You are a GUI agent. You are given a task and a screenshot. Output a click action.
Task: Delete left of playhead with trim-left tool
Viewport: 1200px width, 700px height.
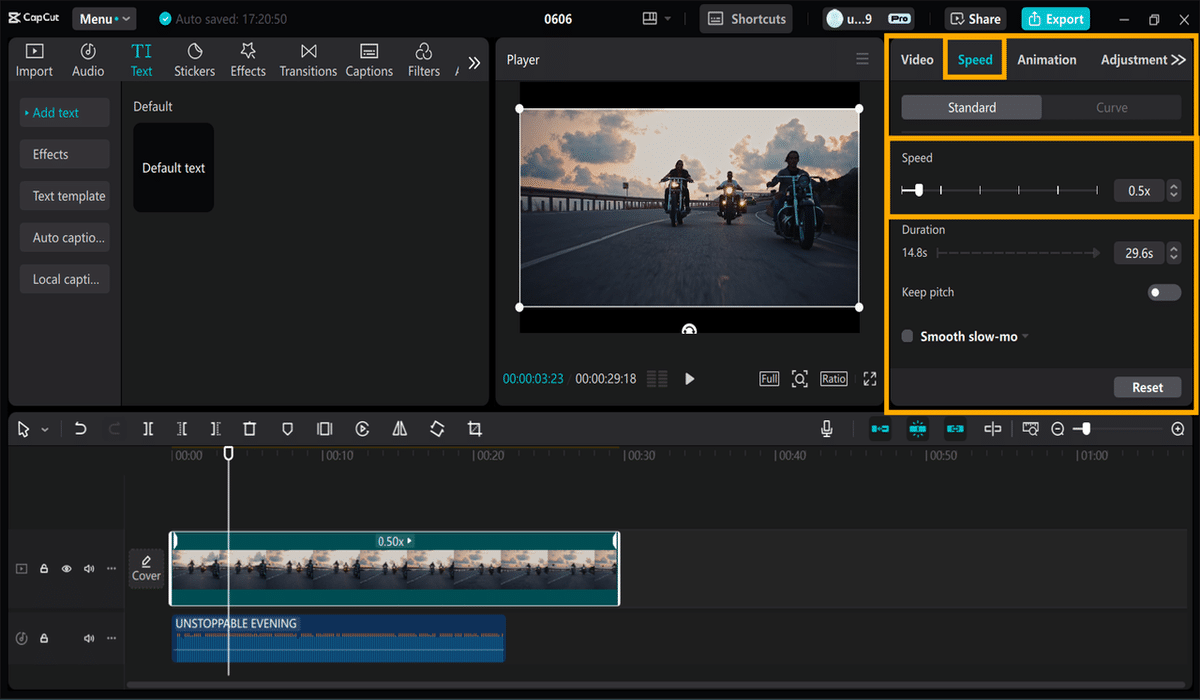tap(182, 429)
